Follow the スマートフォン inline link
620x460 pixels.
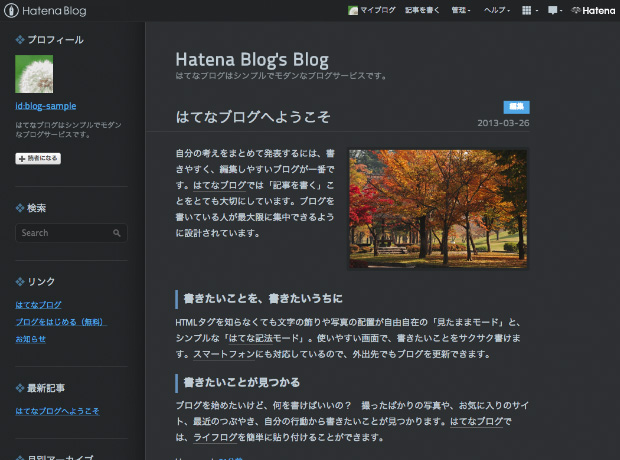(x=224, y=354)
